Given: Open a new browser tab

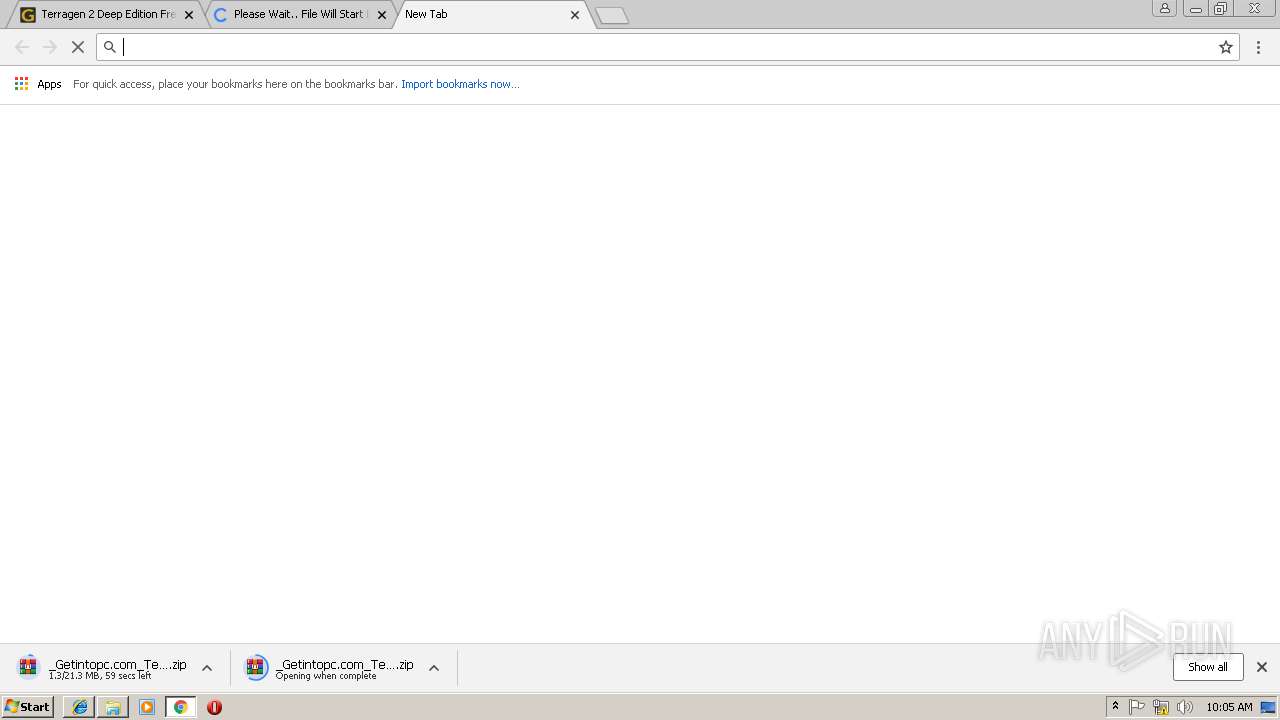Looking at the screenshot, I should (x=612, y=15).
